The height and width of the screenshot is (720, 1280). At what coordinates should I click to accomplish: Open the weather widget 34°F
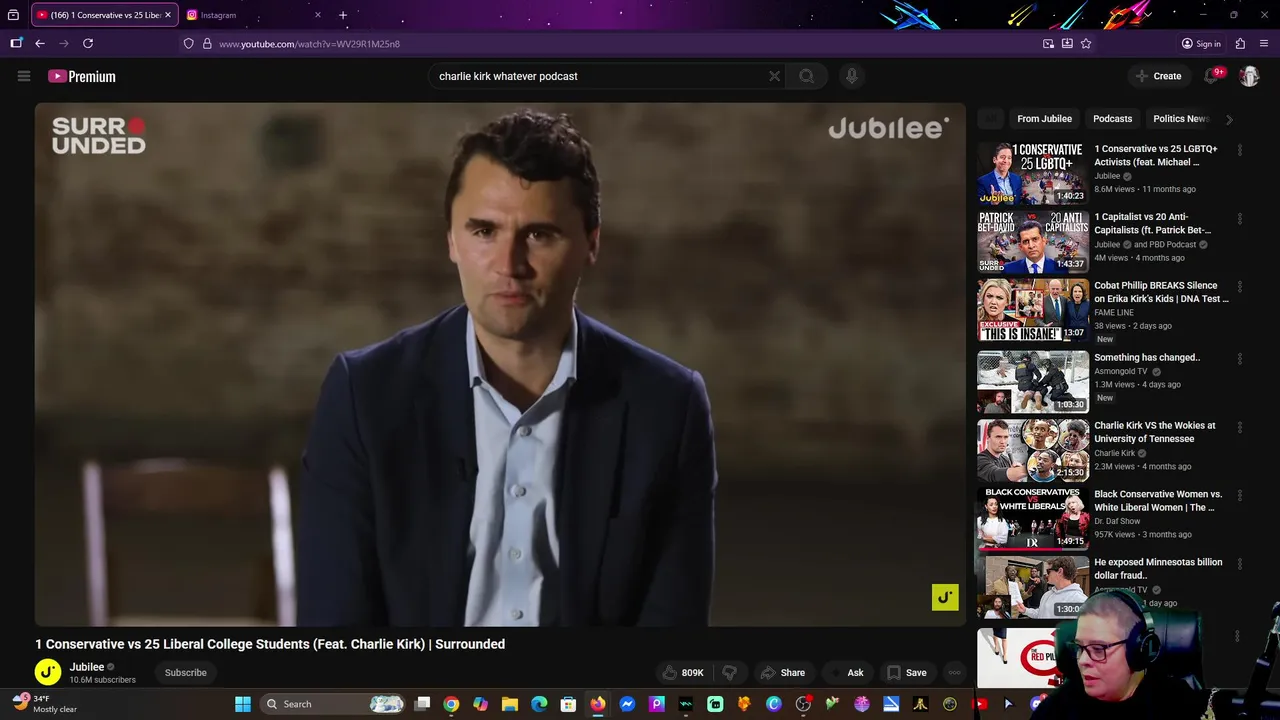[x=45, y=704]
